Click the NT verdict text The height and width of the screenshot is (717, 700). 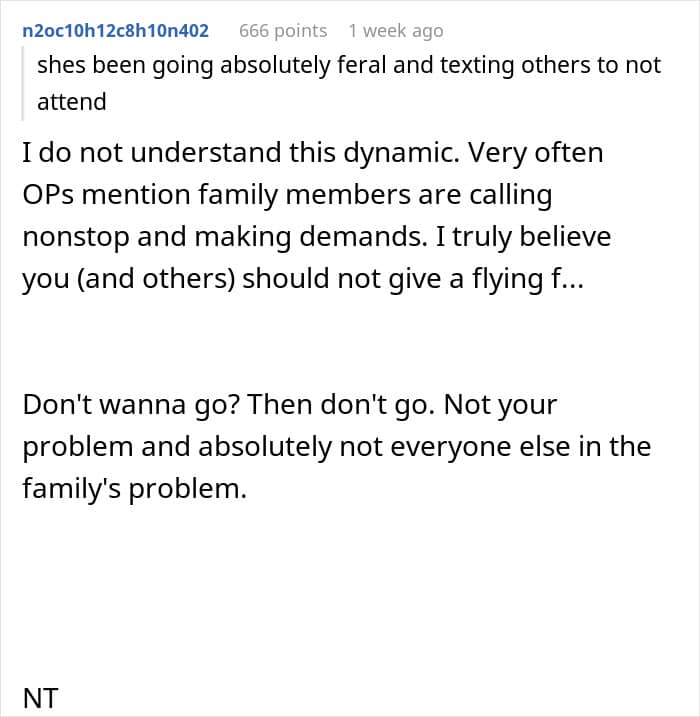click(40, 699)
